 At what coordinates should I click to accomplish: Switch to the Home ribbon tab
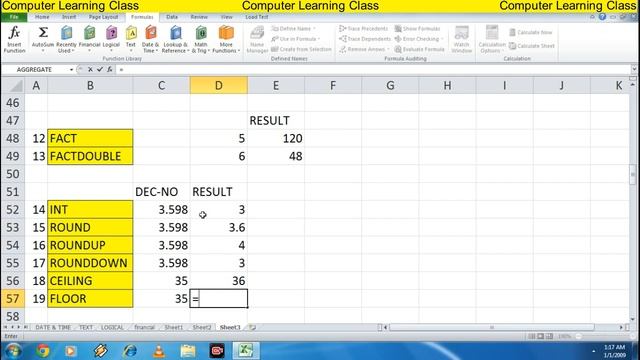(42, 17)
